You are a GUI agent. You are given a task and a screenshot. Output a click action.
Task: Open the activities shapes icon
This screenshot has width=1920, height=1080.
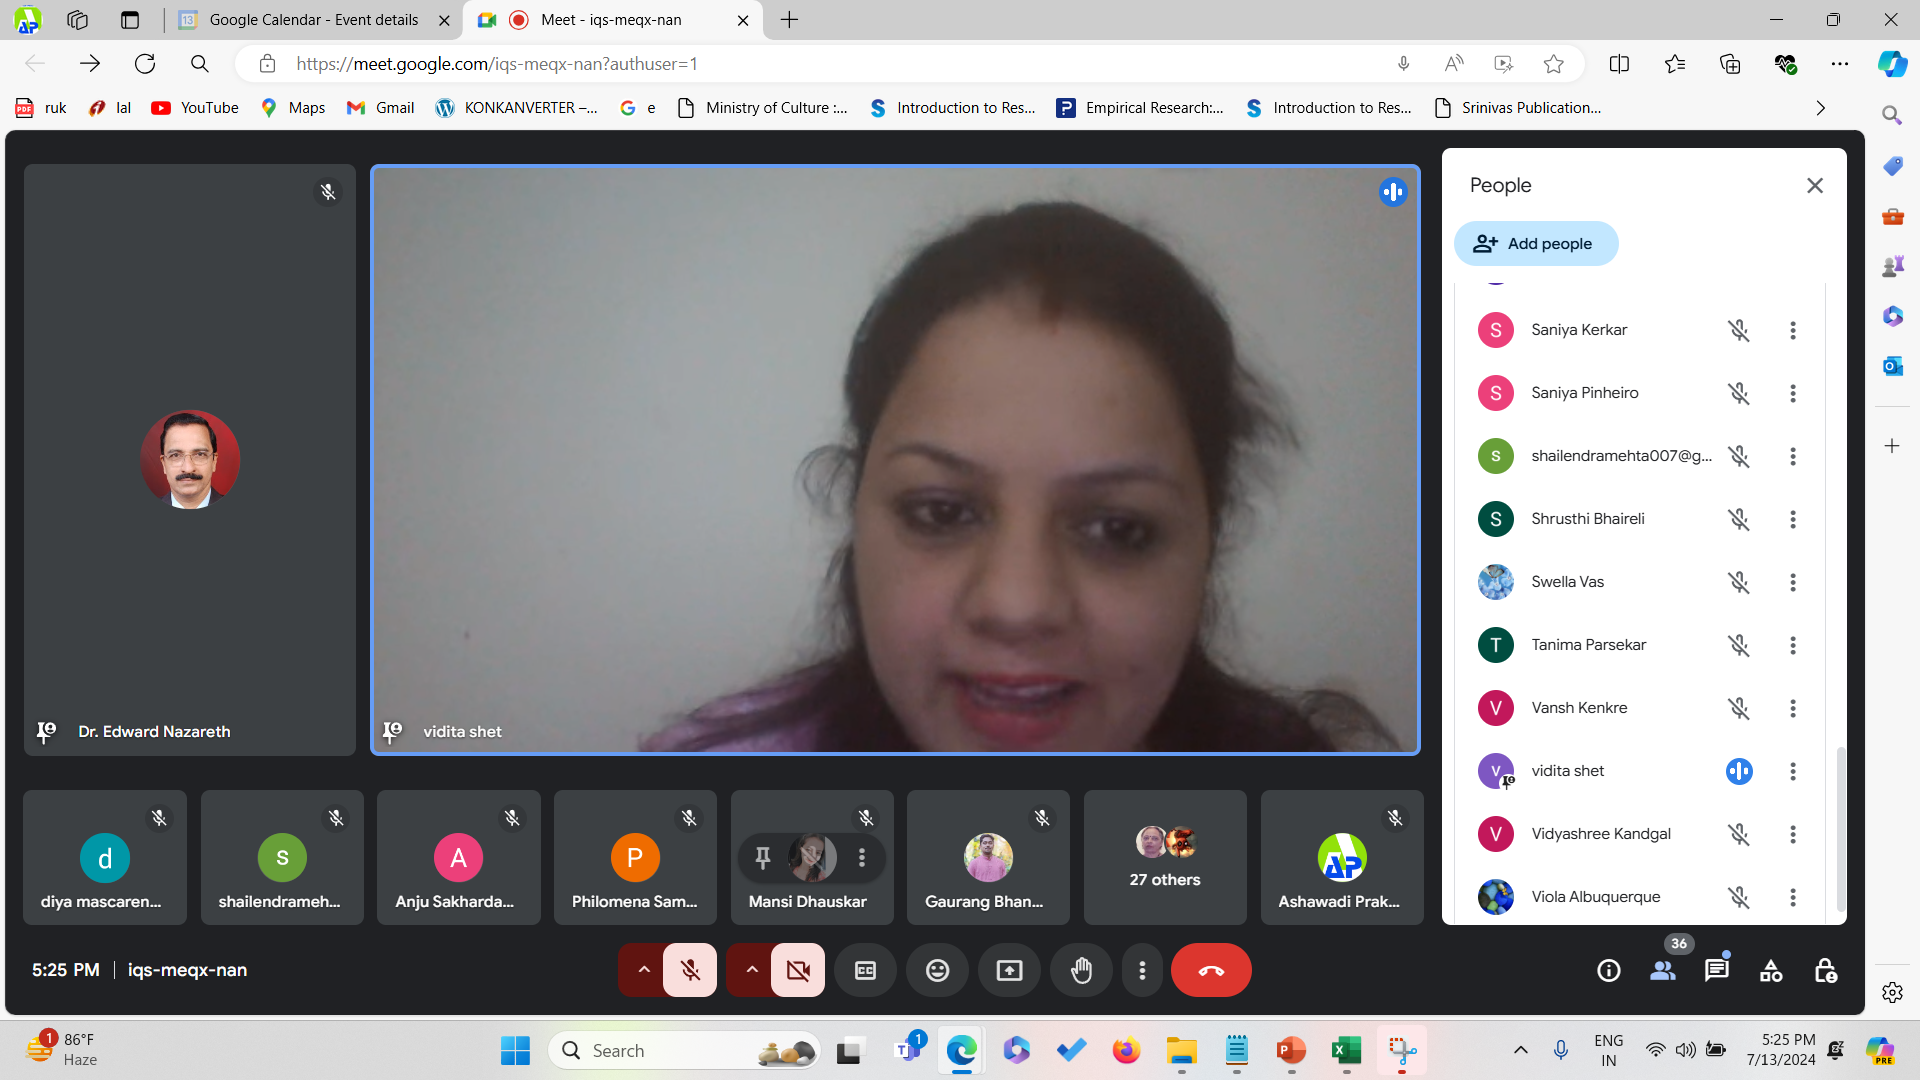1771,970
